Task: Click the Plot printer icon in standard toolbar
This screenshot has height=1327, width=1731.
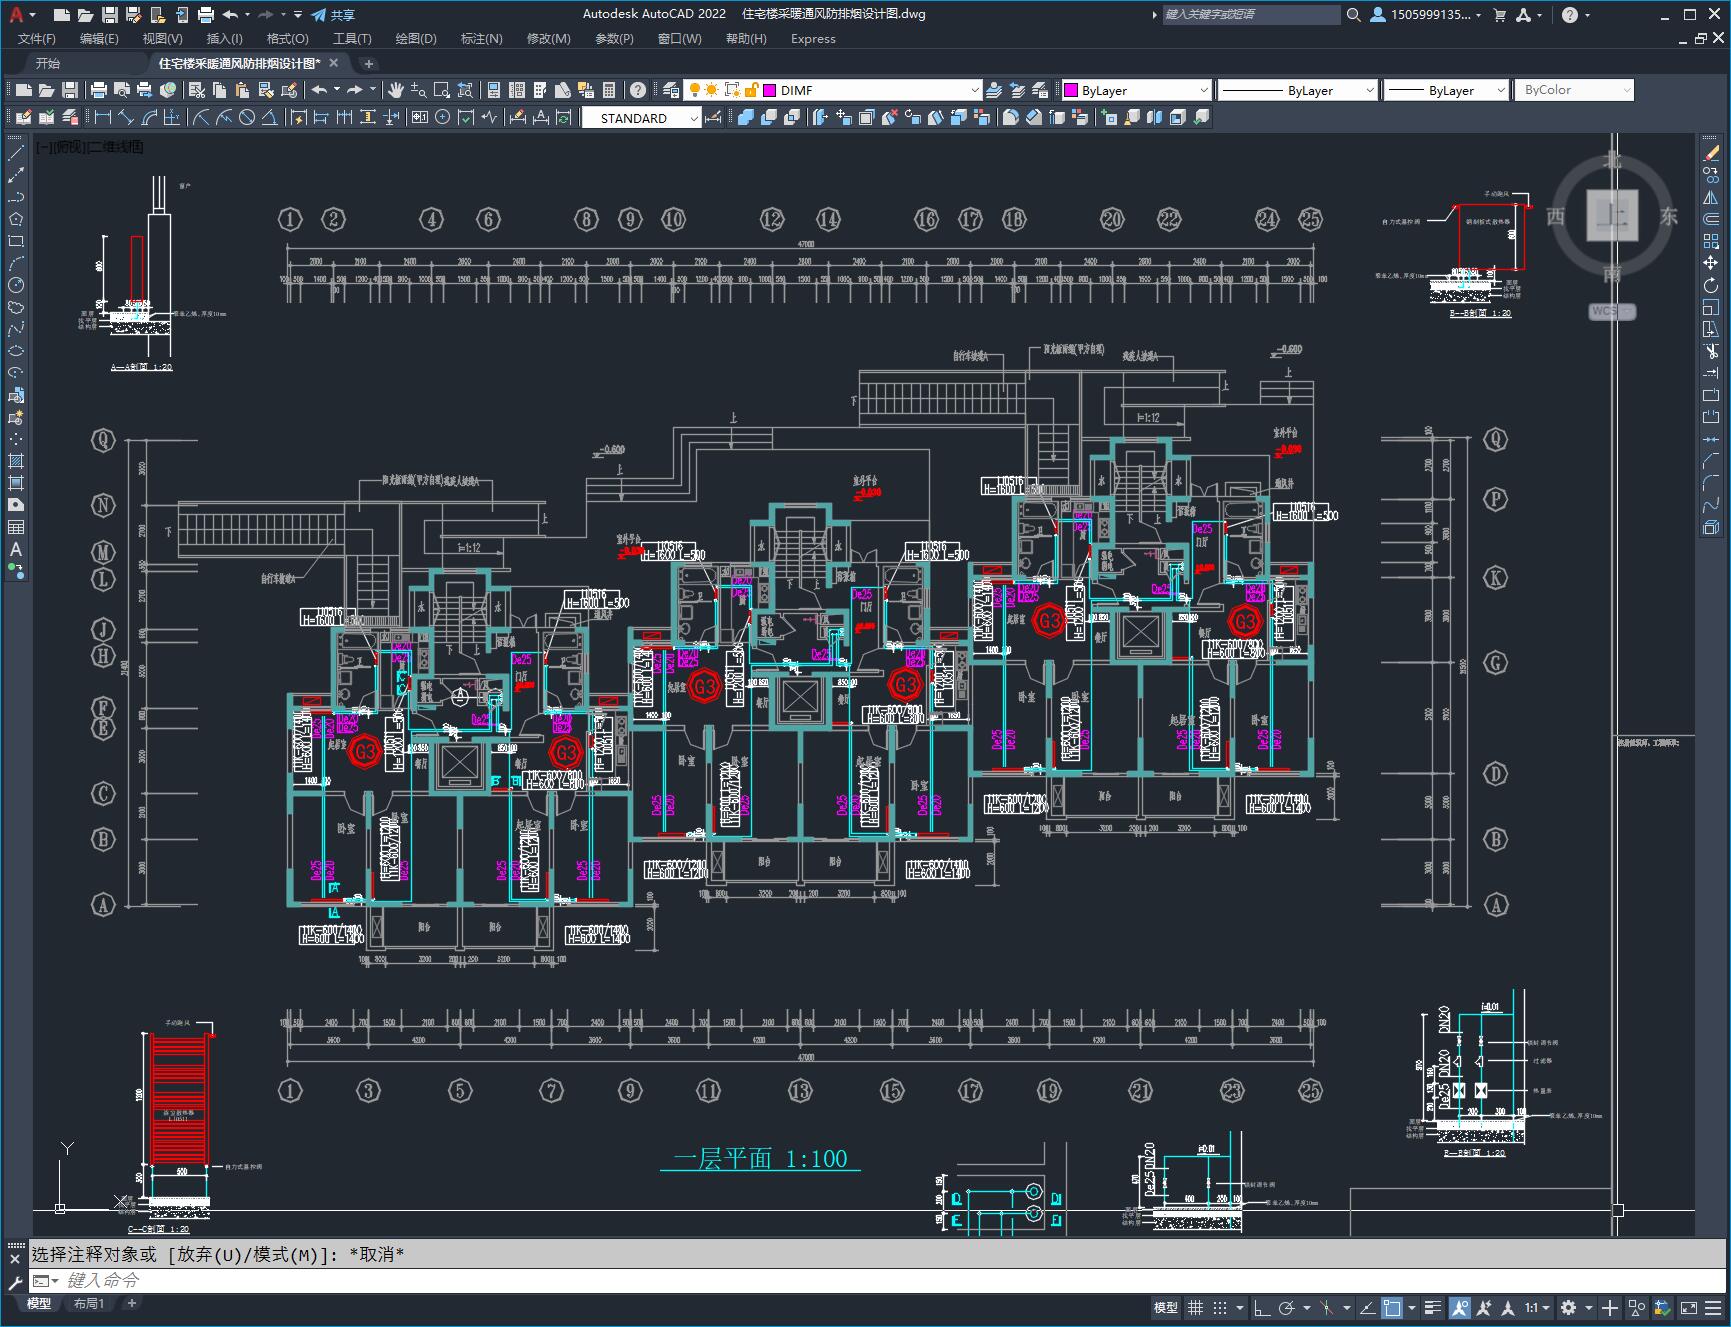Action: pos(98,90)
